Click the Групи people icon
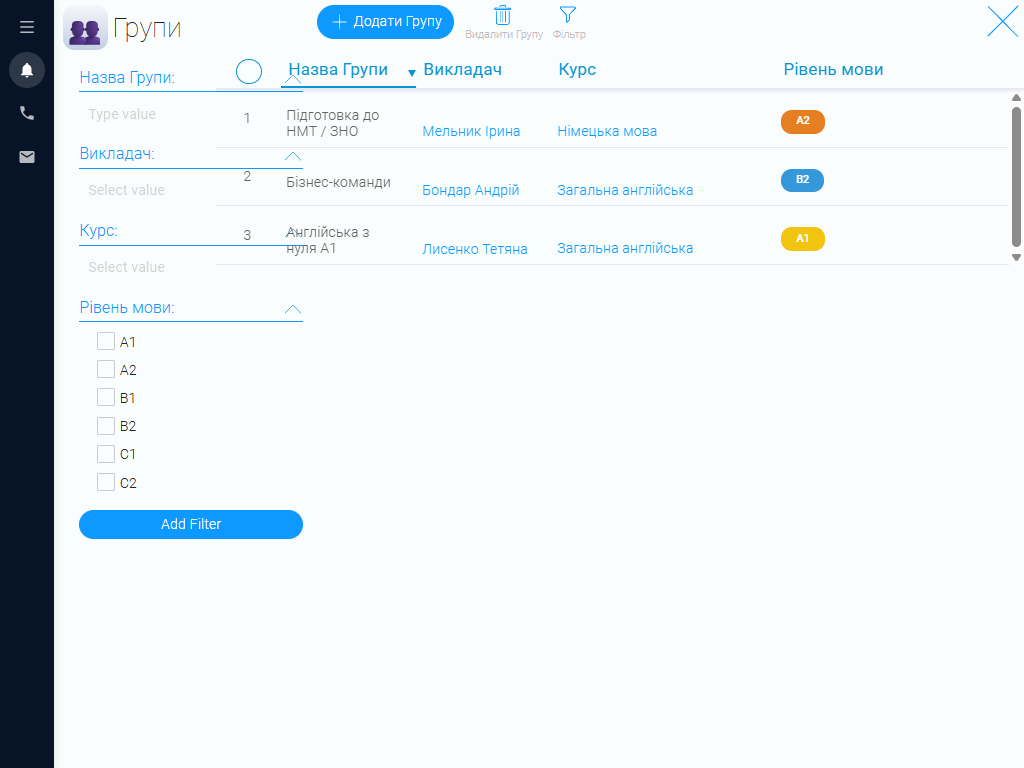 point(85,28)
